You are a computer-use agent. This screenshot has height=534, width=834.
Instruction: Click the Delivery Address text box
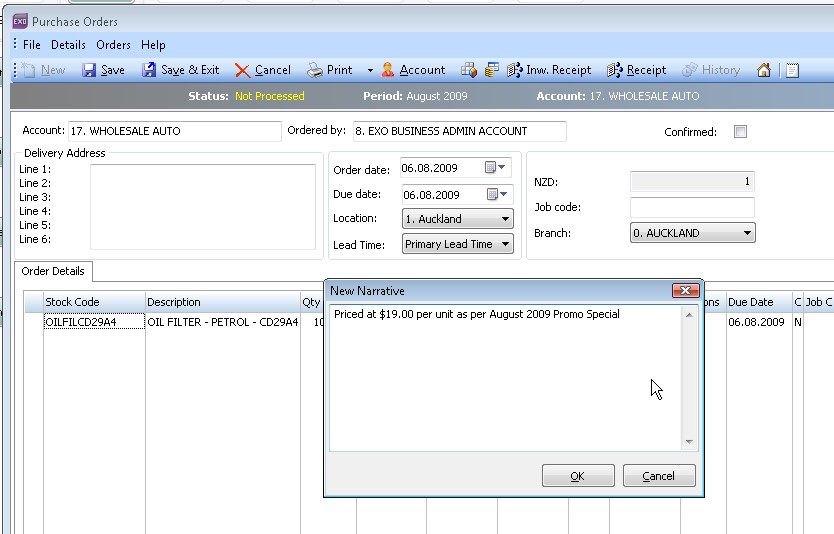pyautogui.click(x=203, y=206)
